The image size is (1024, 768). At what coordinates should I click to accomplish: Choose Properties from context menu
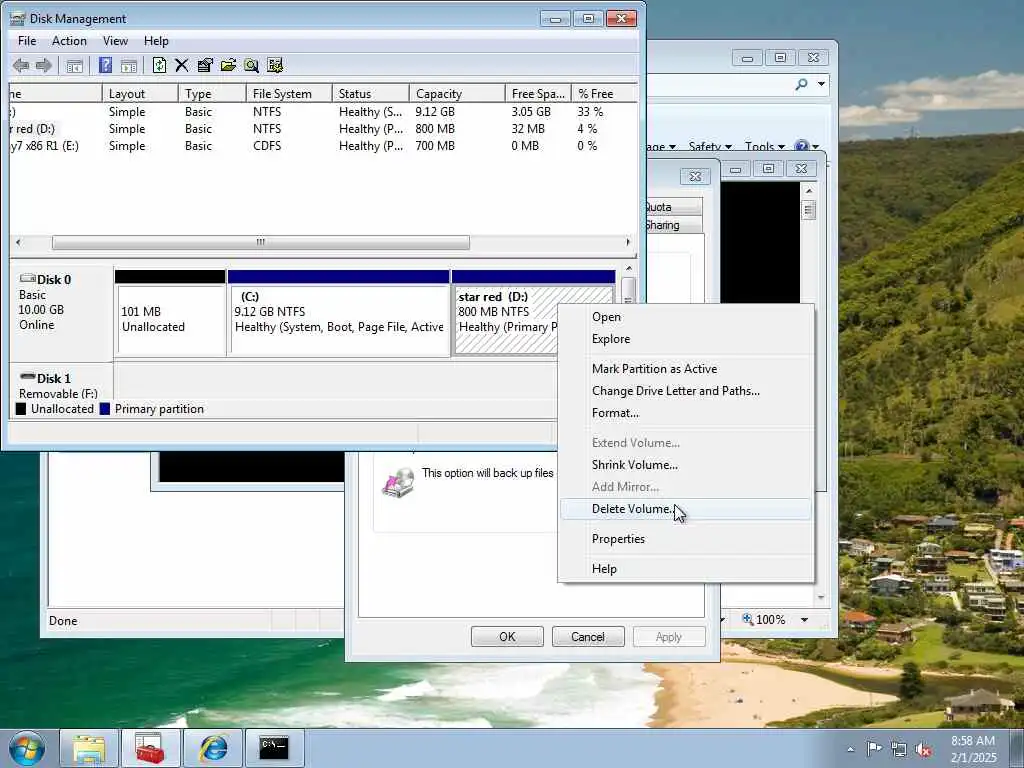[685, 539]
